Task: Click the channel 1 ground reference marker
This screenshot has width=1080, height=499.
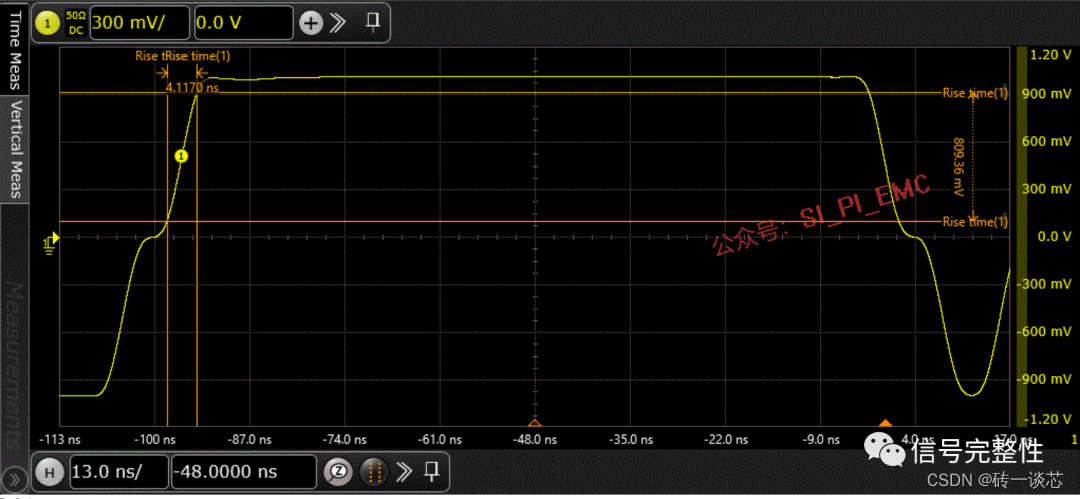Action: coord(52,241)
